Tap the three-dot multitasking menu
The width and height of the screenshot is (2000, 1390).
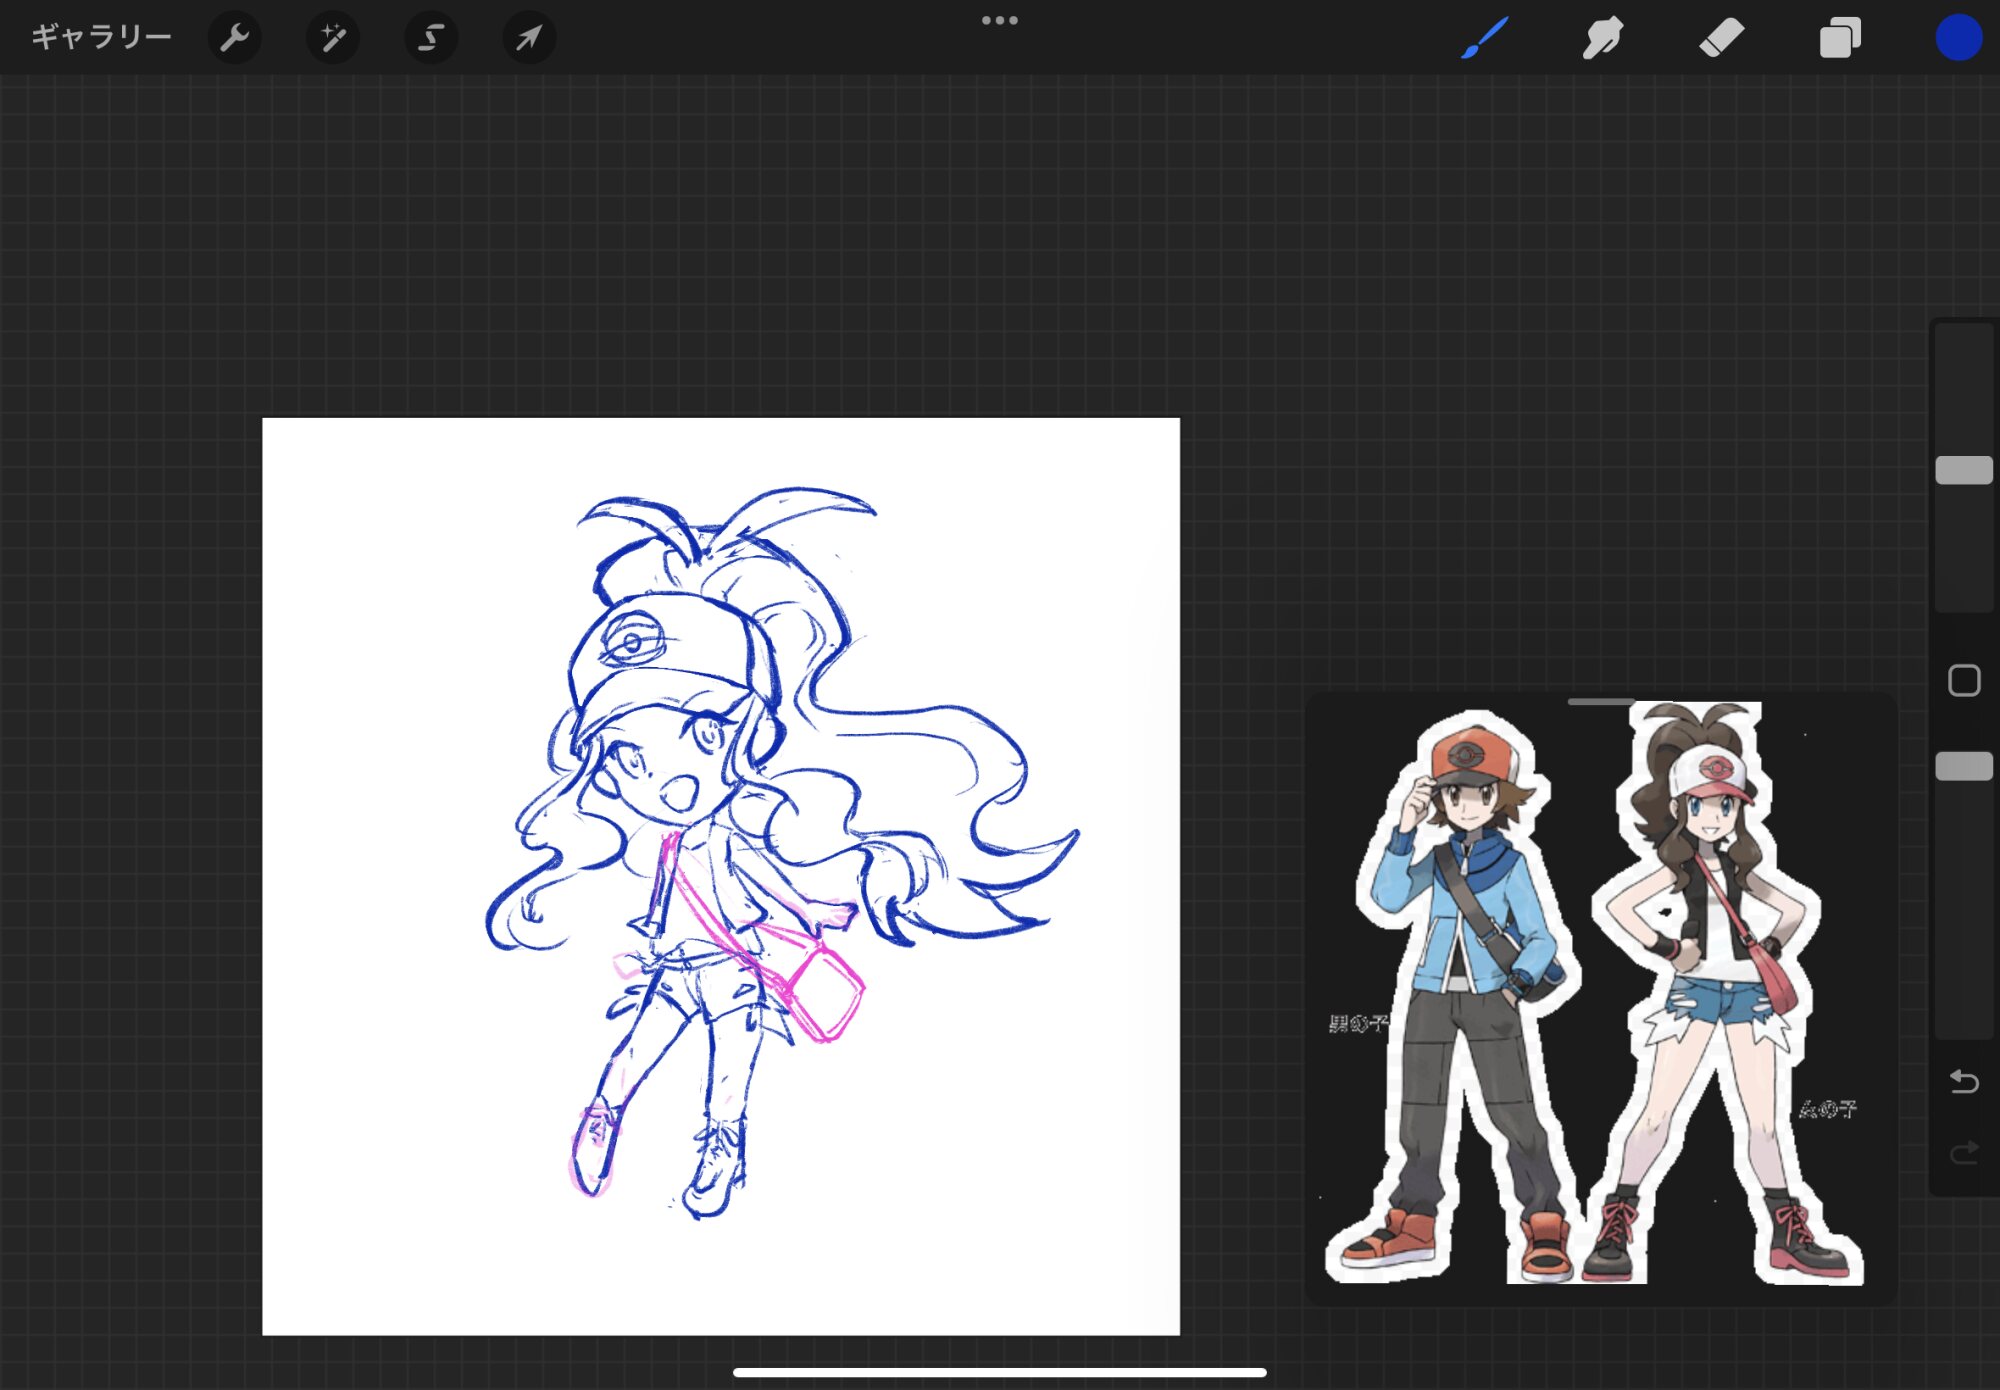pyautogui.click(x=999, y=20)
